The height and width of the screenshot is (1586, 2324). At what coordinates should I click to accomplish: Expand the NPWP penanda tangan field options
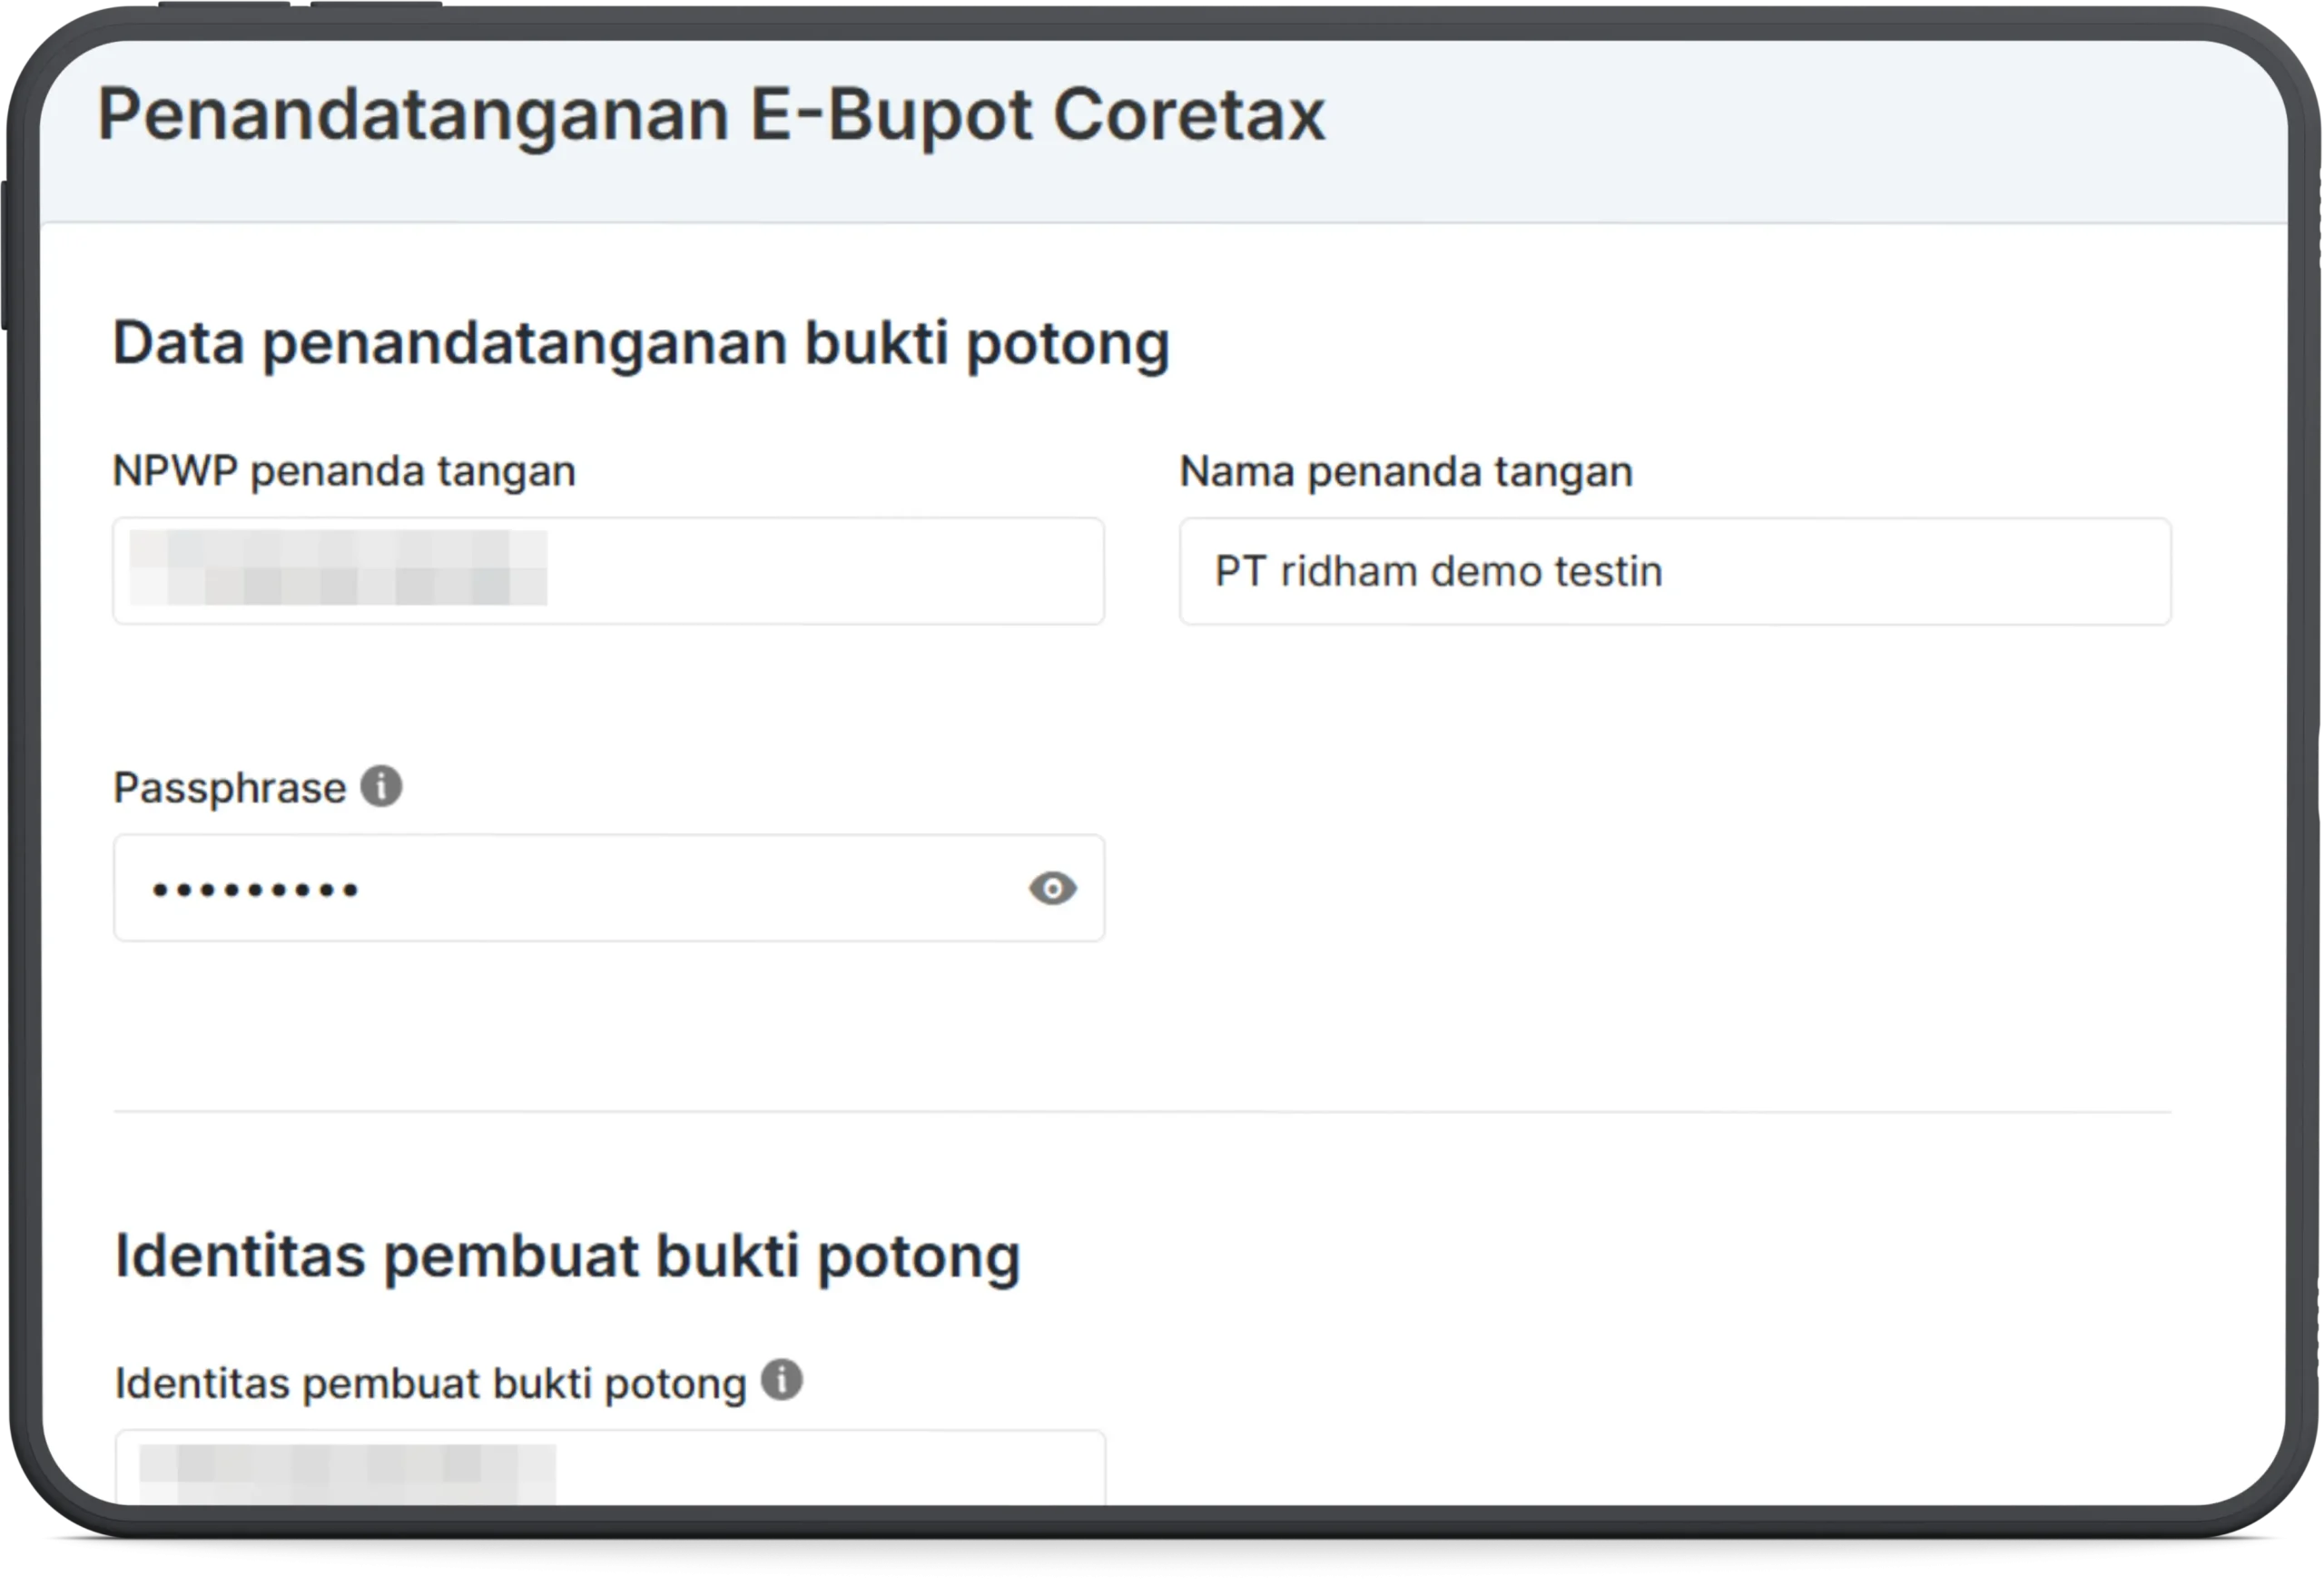click(608, 571)
